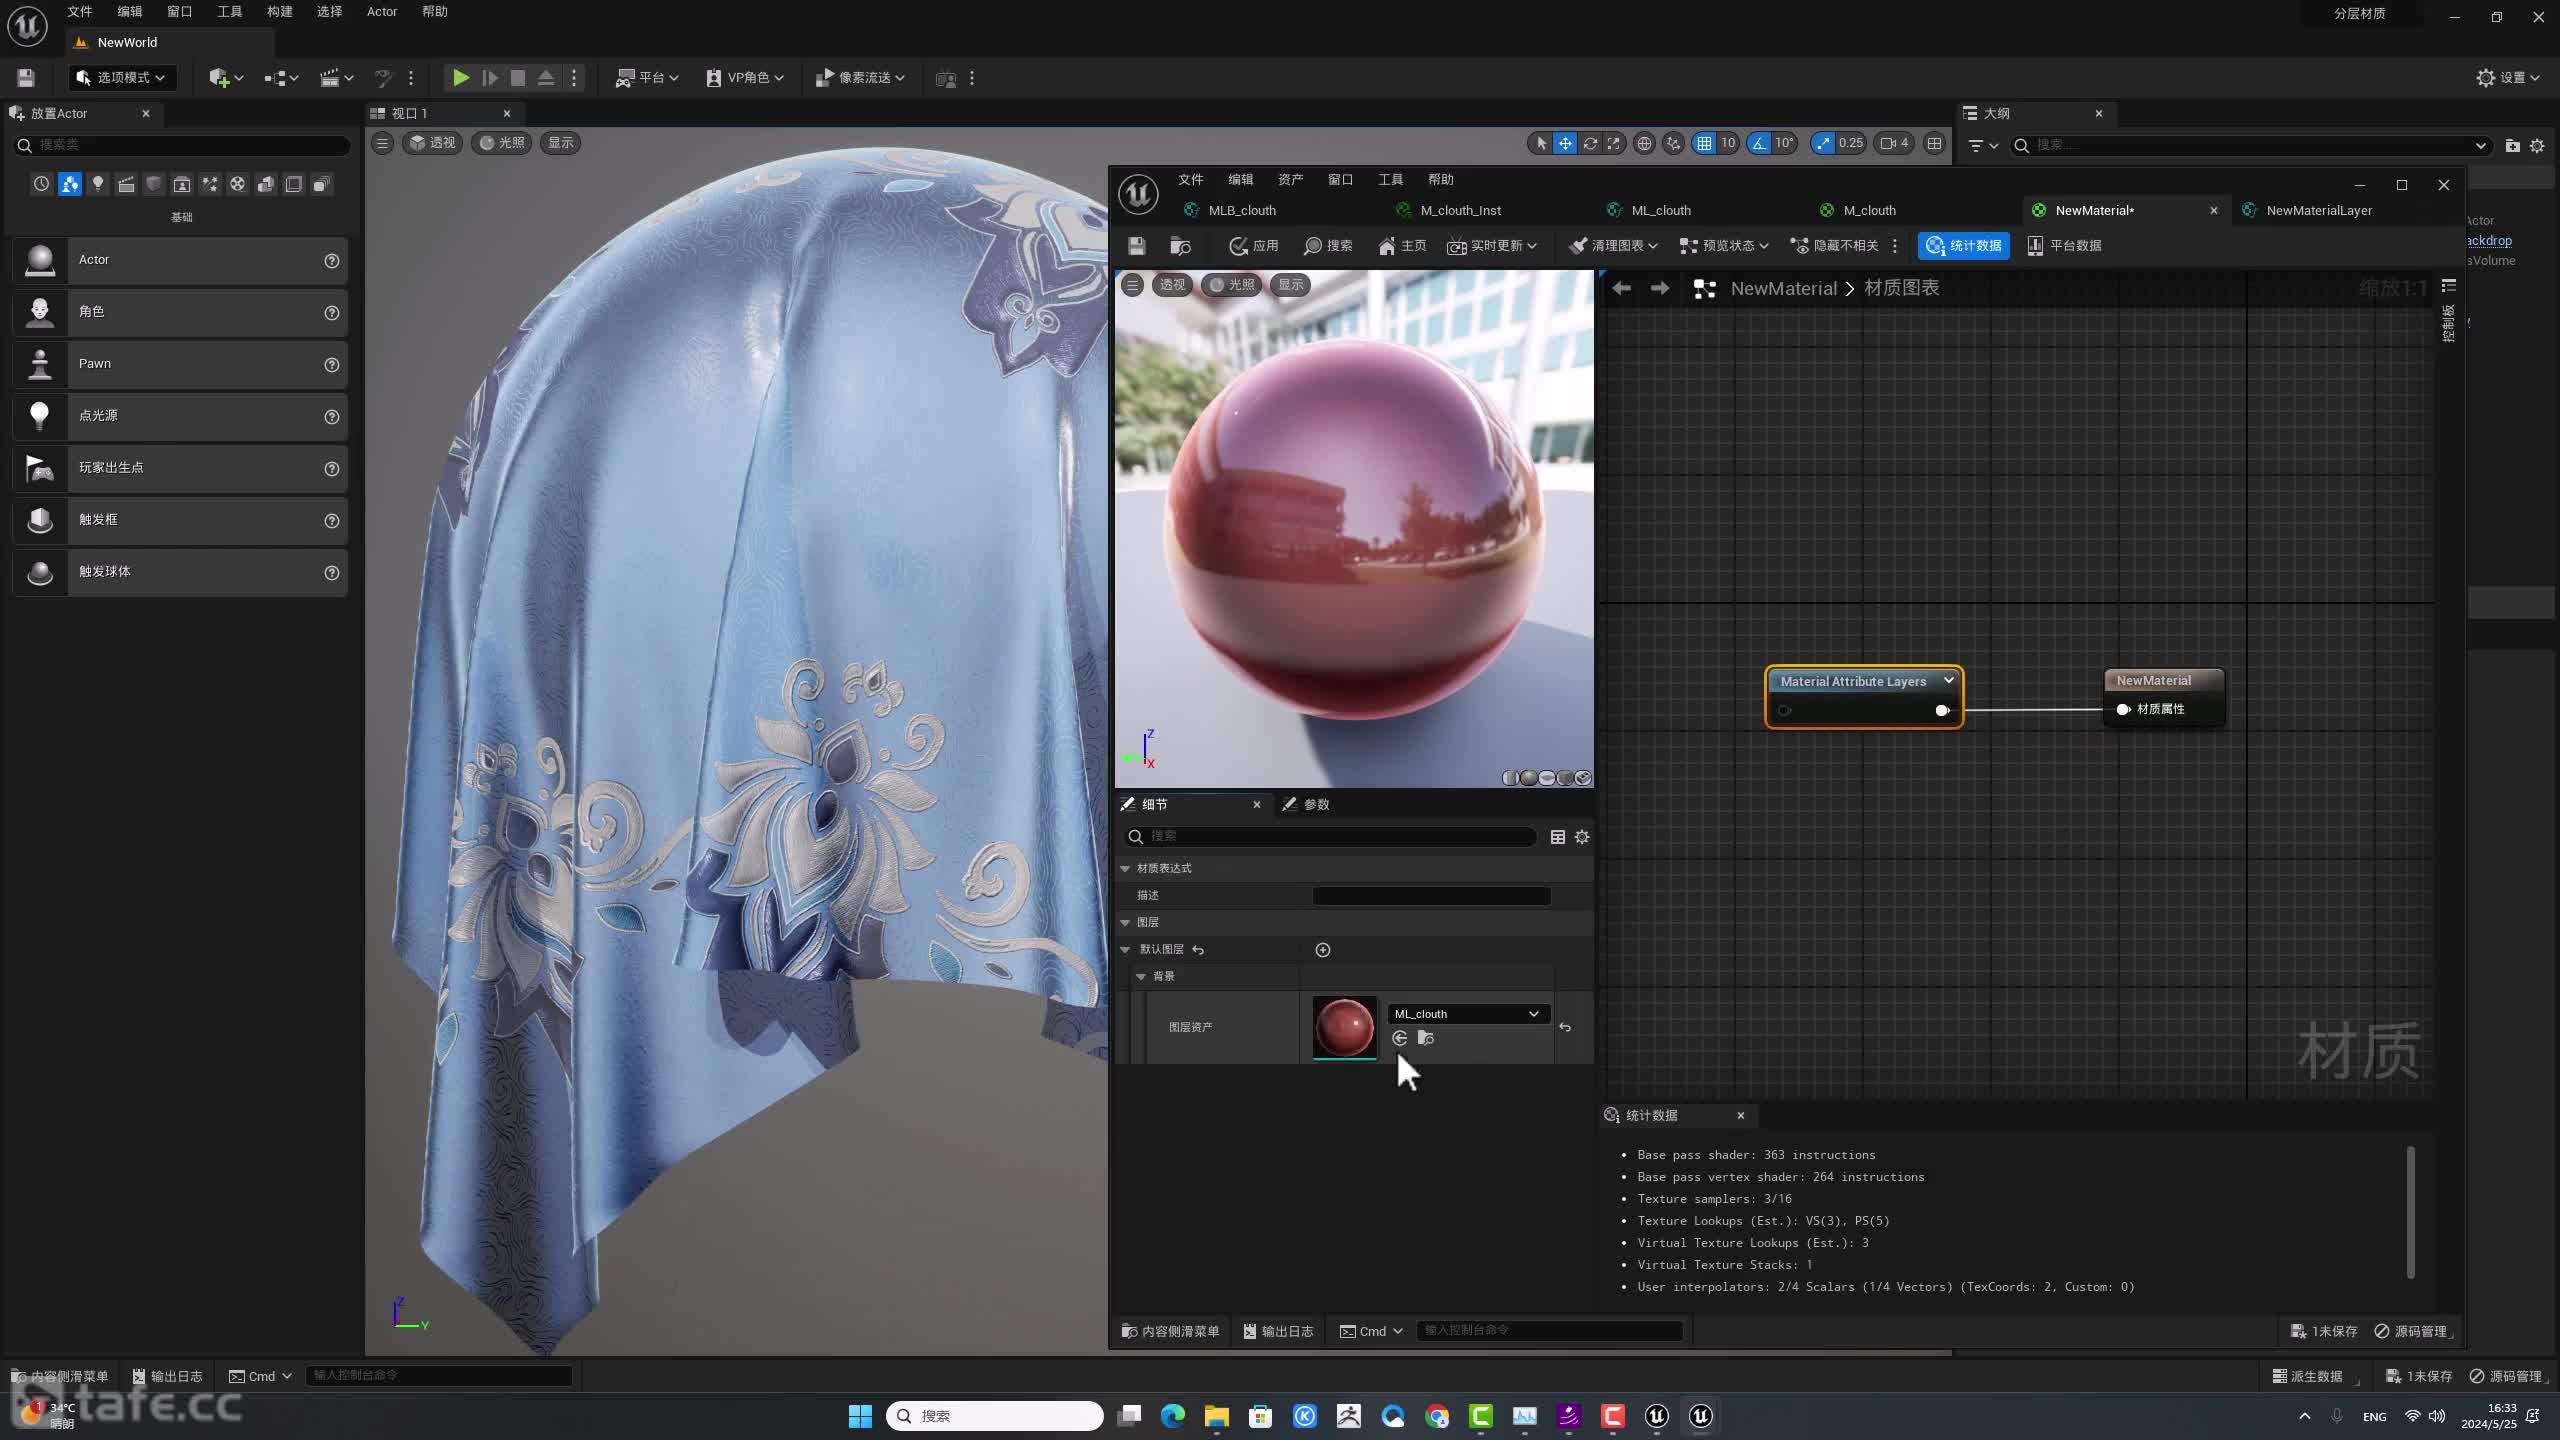Toggle rotation snapping in the level viewport toolbar
Screen dimensions: 2560x1440
[x=1759, y=143]
